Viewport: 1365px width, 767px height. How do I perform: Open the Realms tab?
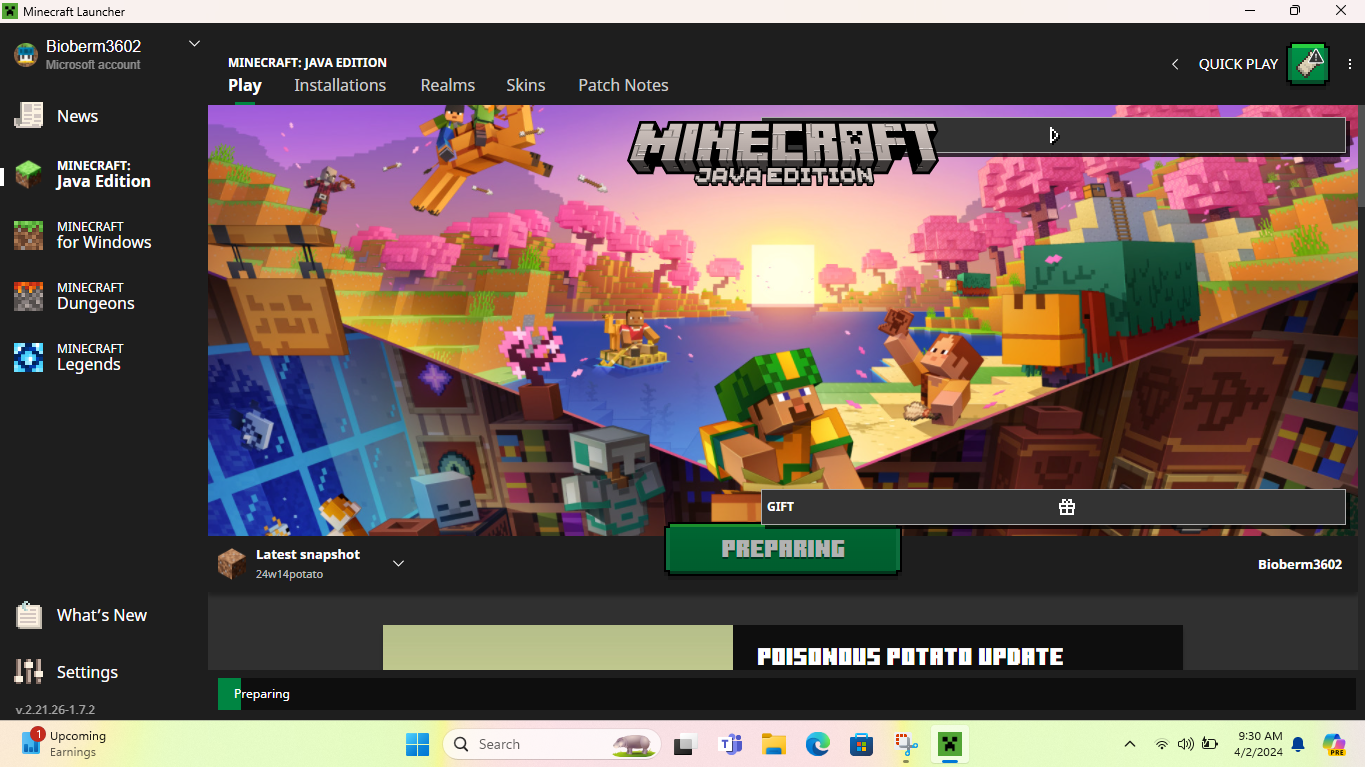point(447,86)
